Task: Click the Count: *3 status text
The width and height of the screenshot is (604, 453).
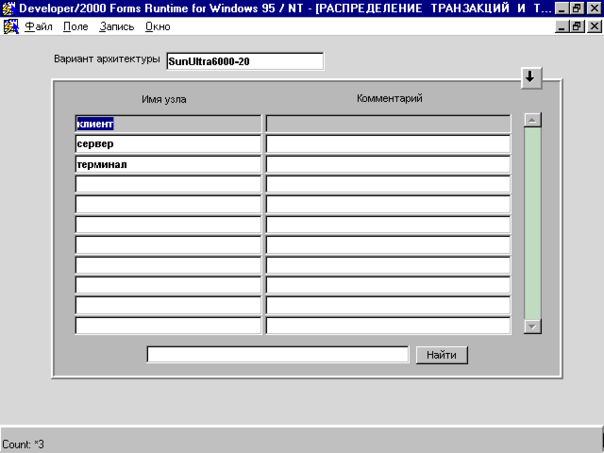Action: (x=23, y=444)
